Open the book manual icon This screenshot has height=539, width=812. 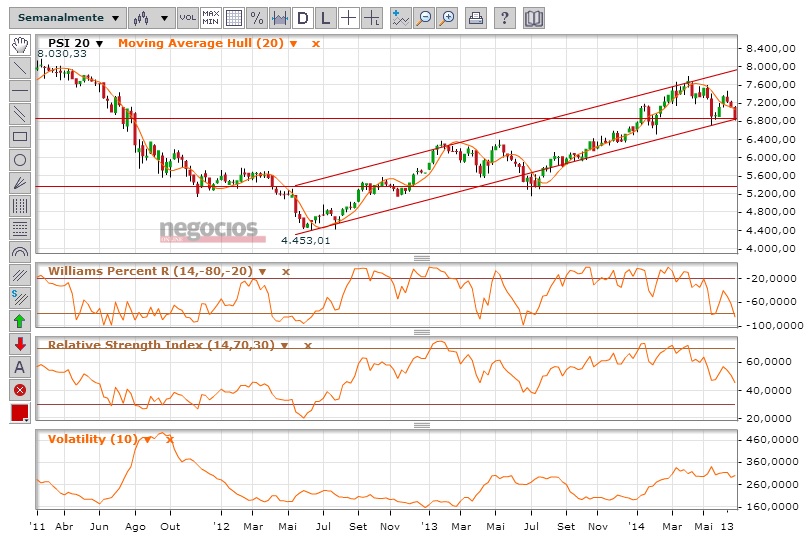point(533,18)
